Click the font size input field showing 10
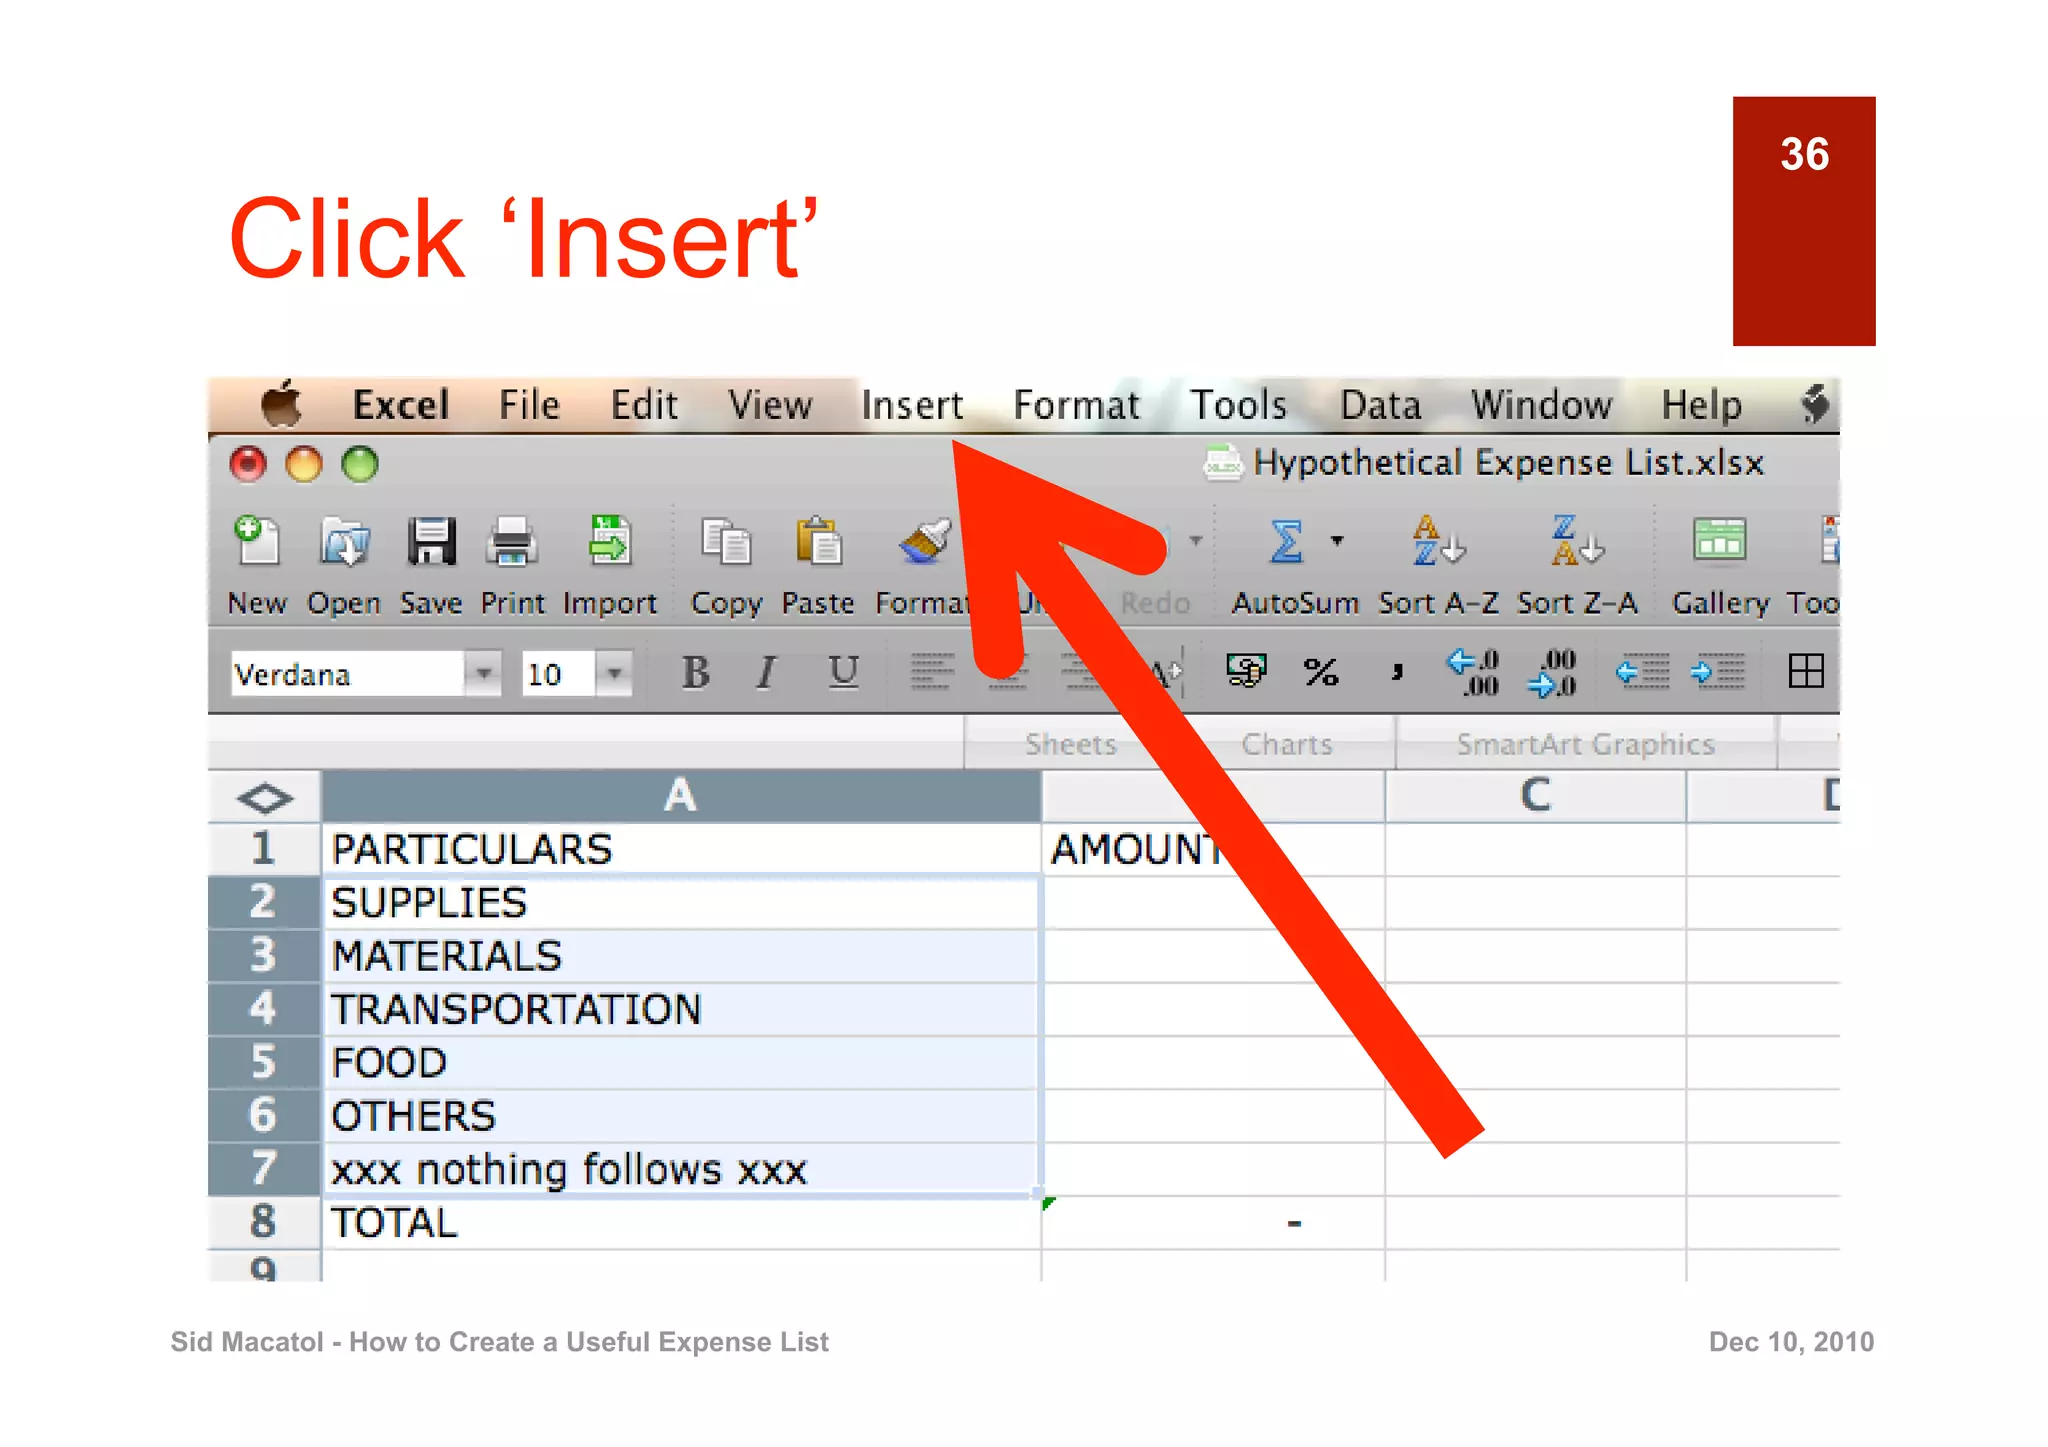 tap(557, 673)
